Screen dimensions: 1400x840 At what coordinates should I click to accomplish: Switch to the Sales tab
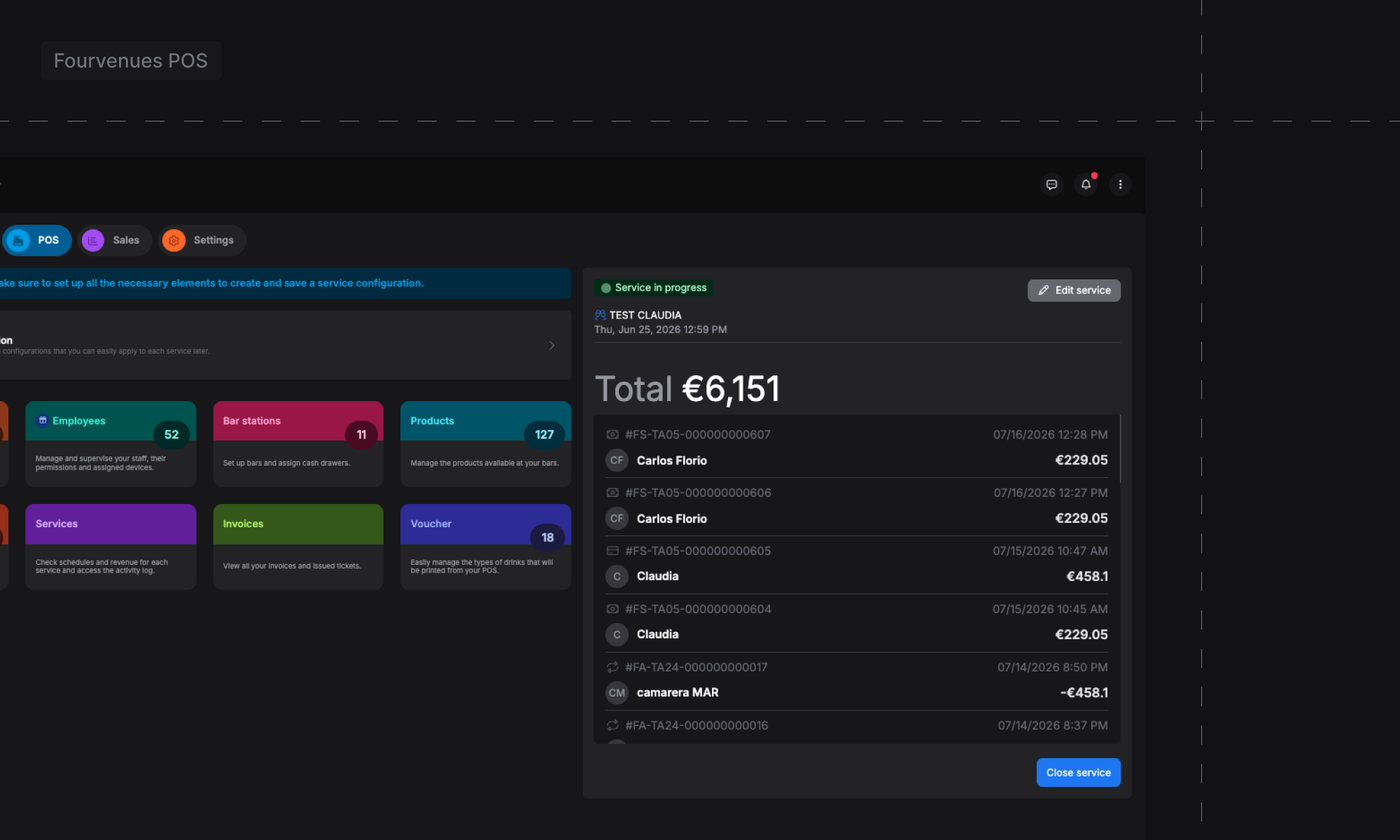115,240
